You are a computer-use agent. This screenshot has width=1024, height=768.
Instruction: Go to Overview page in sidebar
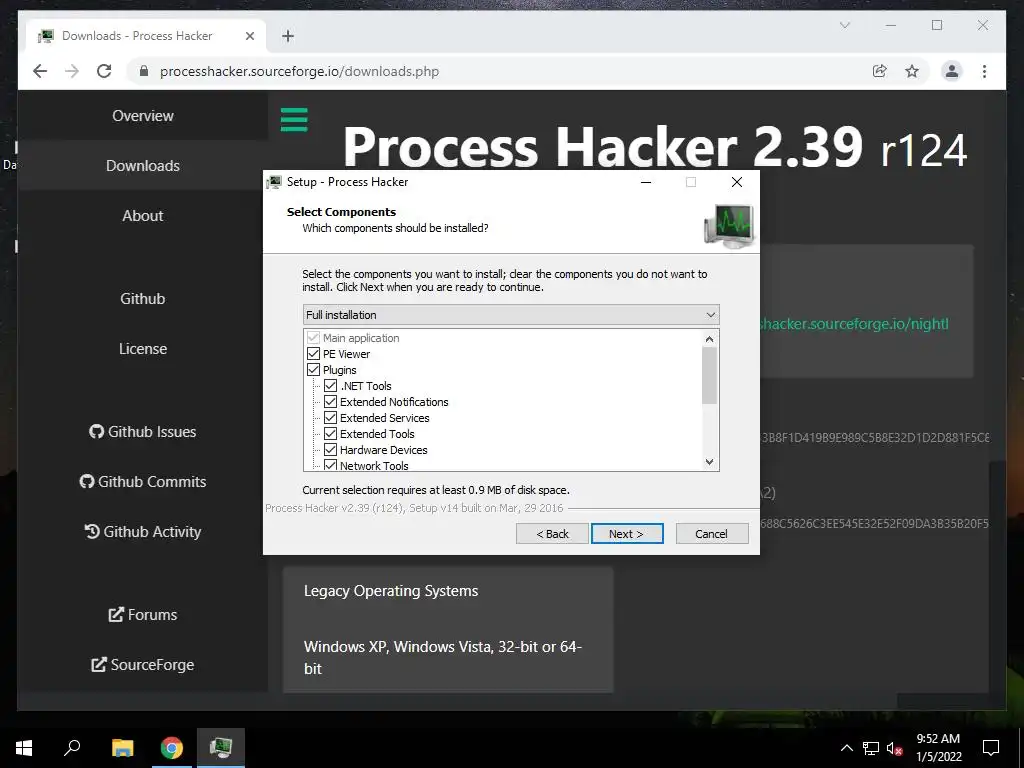142,116
